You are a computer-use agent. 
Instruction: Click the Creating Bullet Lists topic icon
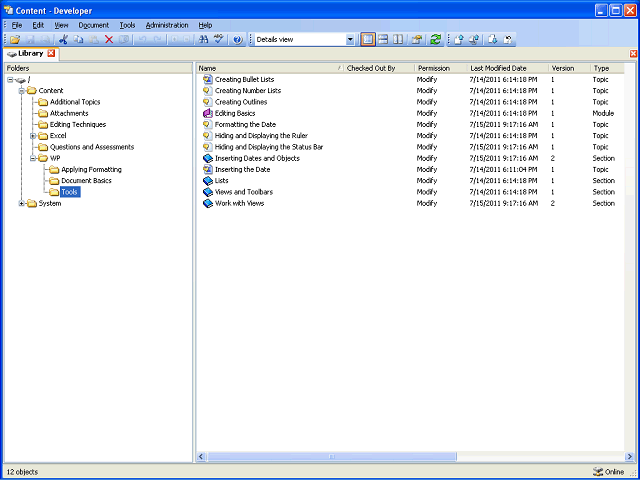[x=208, y=79]
